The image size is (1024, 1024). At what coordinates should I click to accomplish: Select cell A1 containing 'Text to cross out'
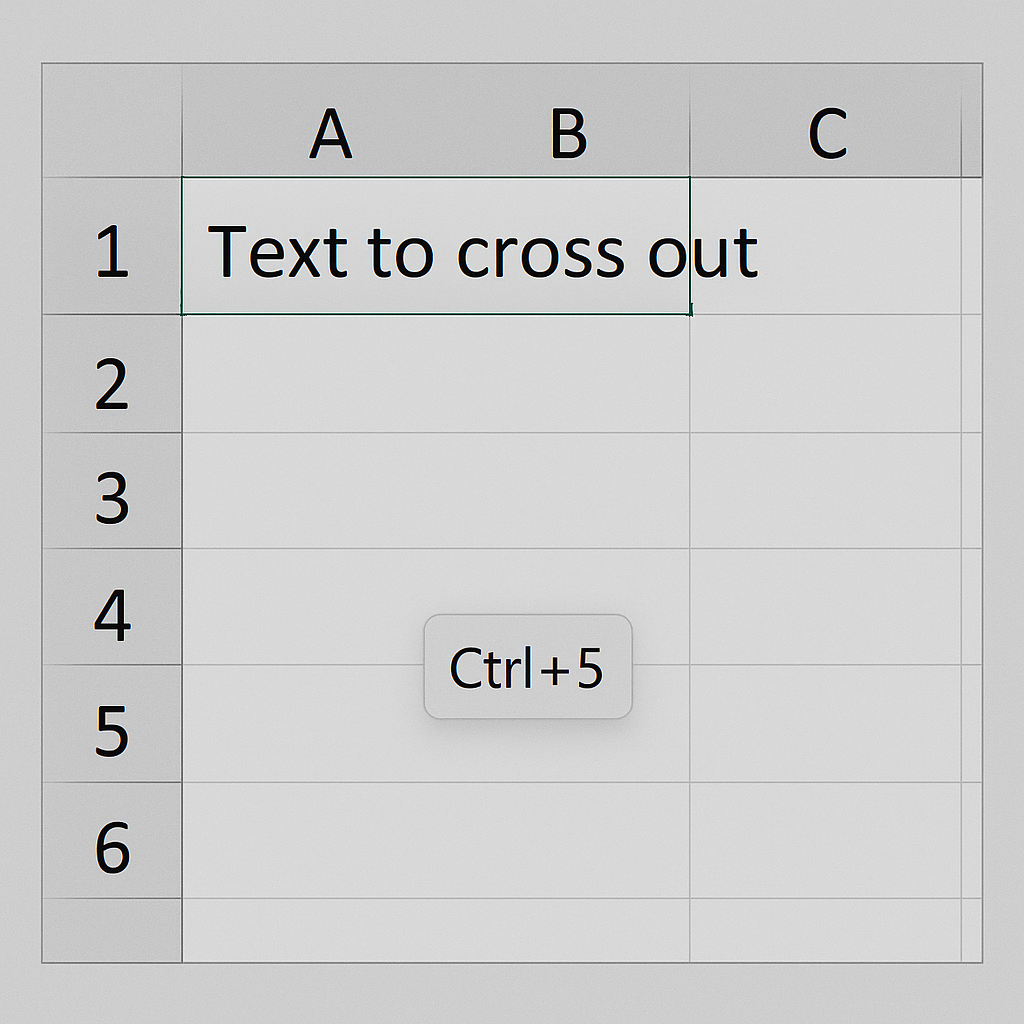435,247
